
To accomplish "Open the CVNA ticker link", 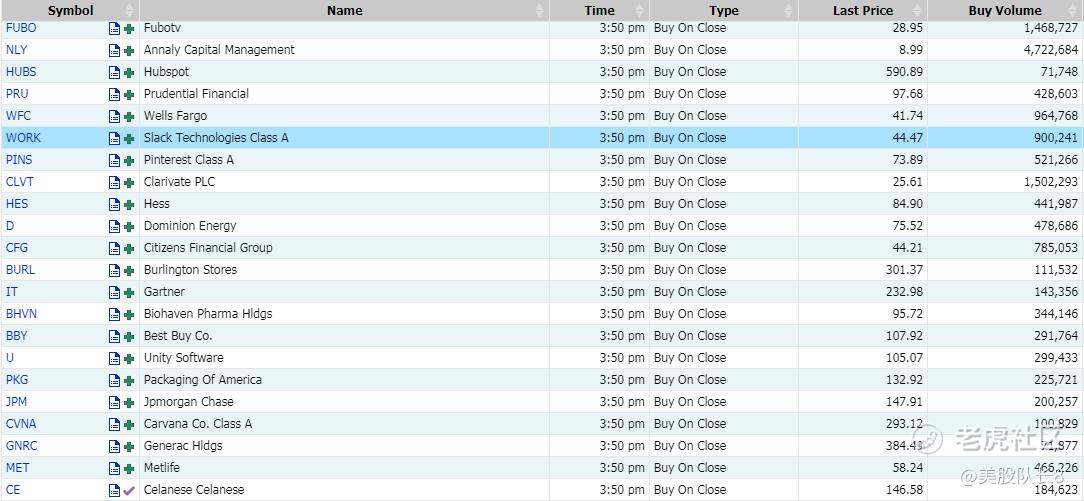I will 21,424.
